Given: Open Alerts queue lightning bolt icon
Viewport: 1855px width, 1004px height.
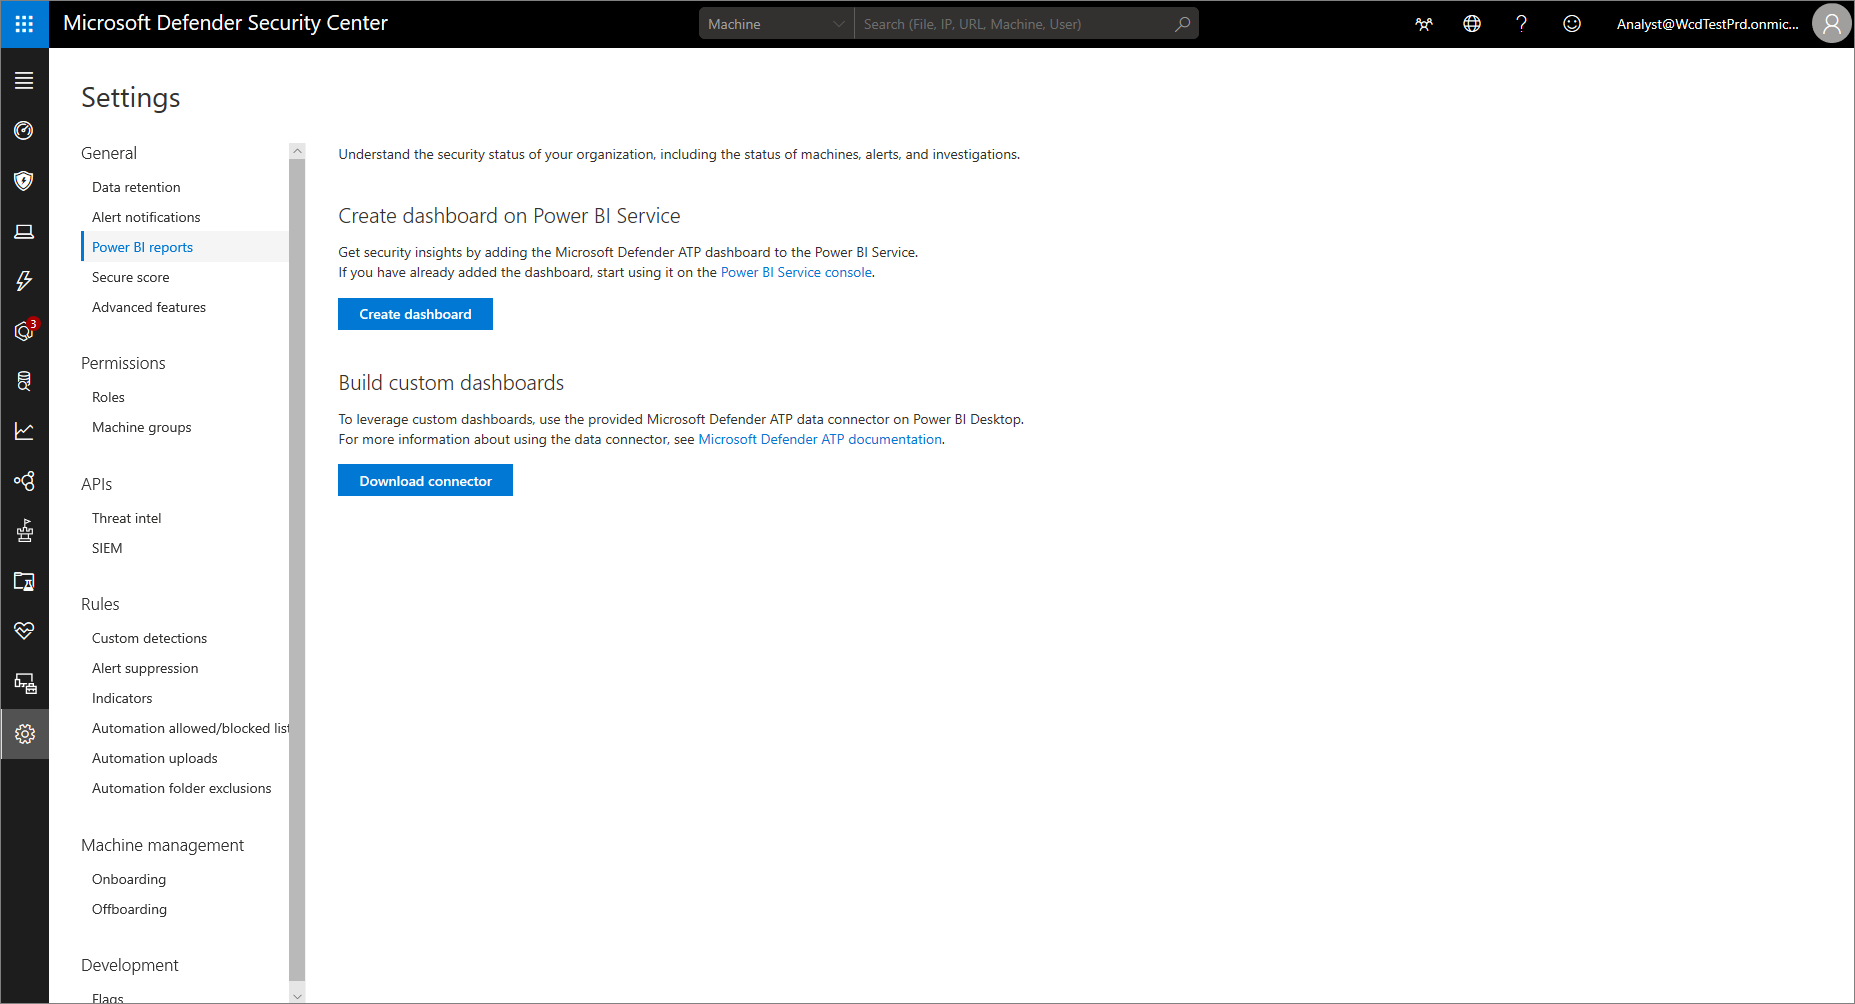Looking at the screenshot, I should pyautogui.click(x=24, y=281).
